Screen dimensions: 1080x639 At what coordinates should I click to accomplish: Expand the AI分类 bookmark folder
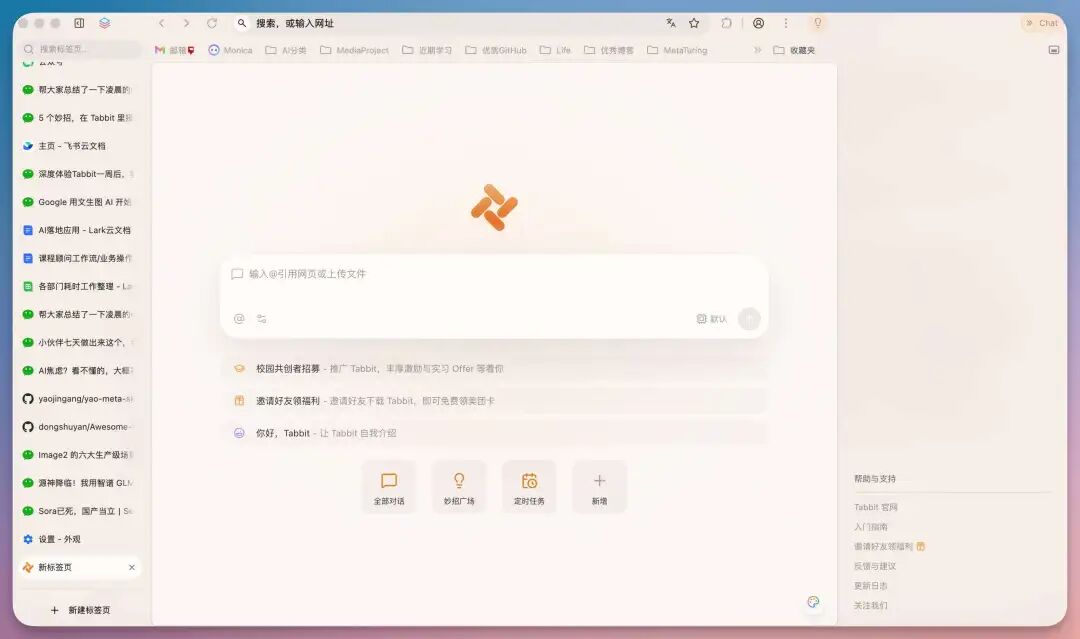coord(286,50)
